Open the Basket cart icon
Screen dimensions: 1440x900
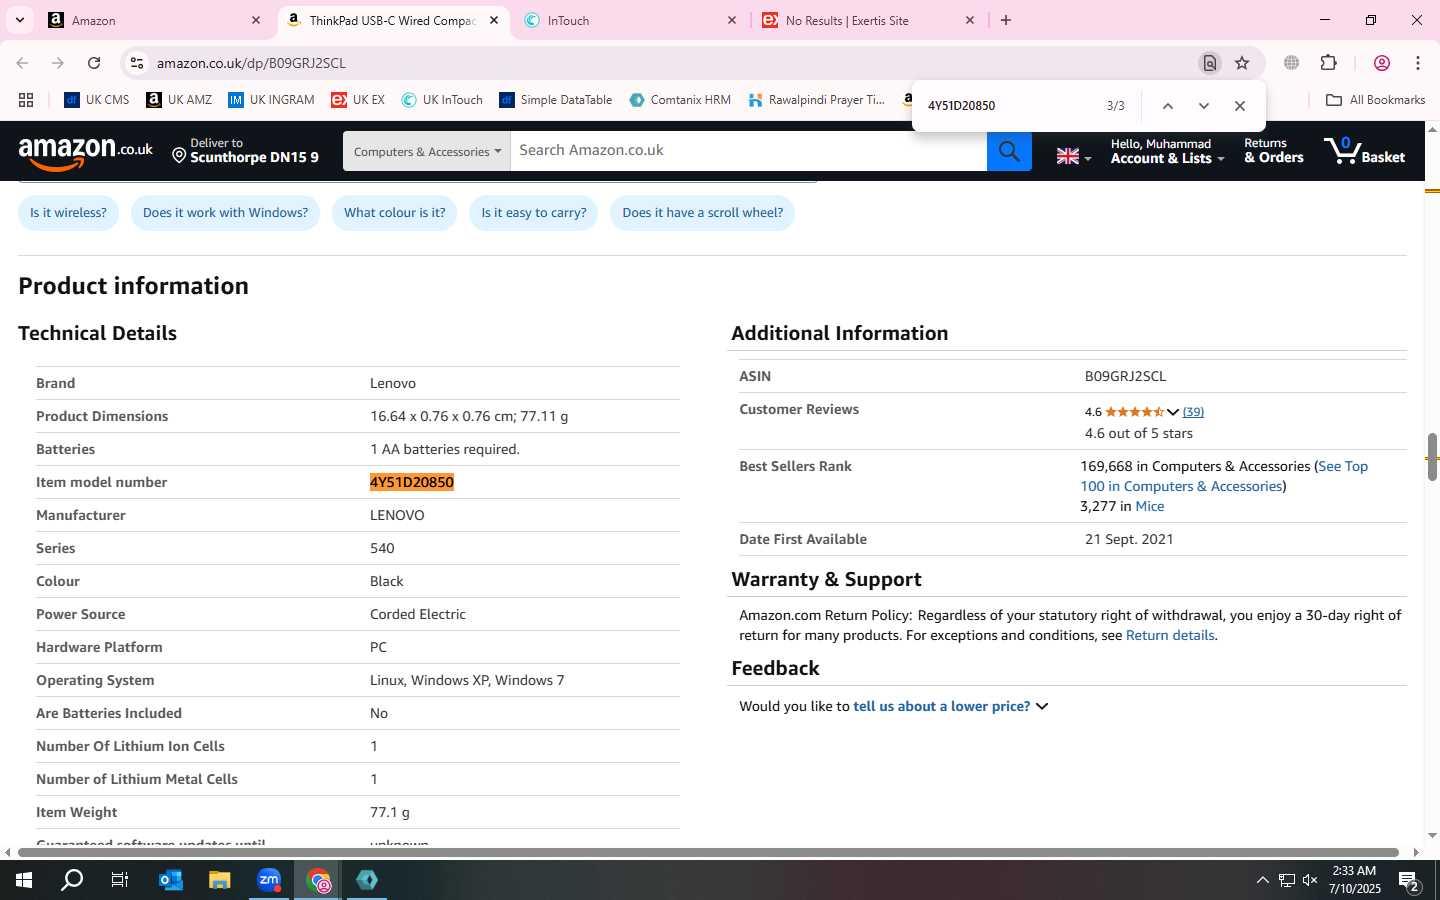point(1364,151)
